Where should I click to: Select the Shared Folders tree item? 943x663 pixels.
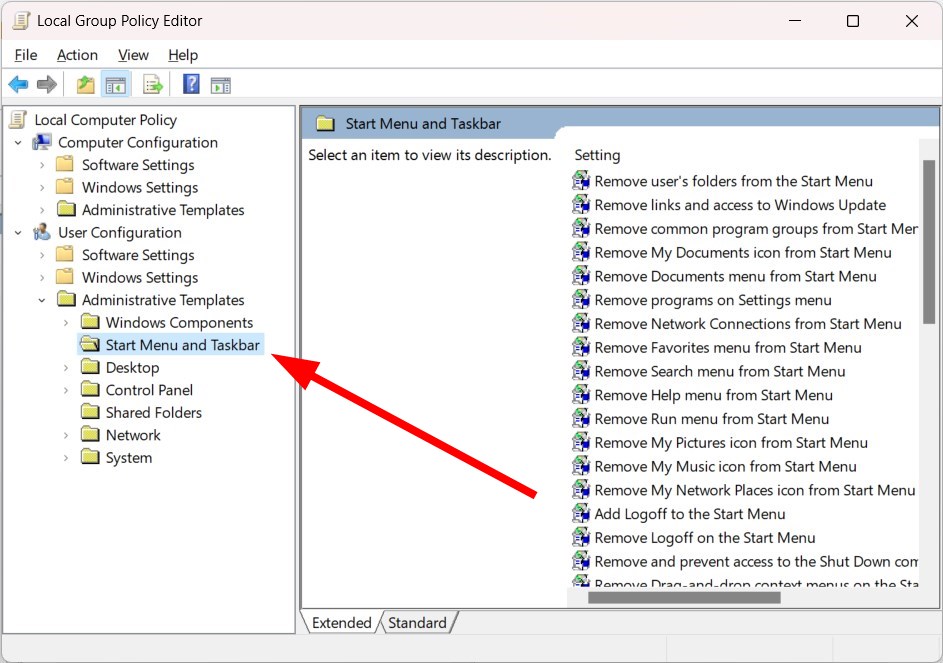pyautogui.click(x=153, y=413)
